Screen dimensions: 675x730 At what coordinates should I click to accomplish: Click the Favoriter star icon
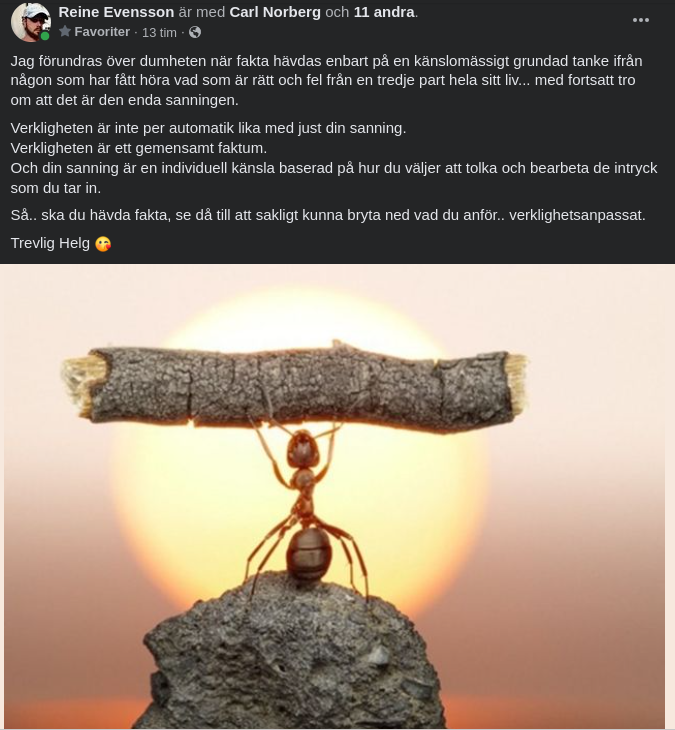[x=65, y=32]
